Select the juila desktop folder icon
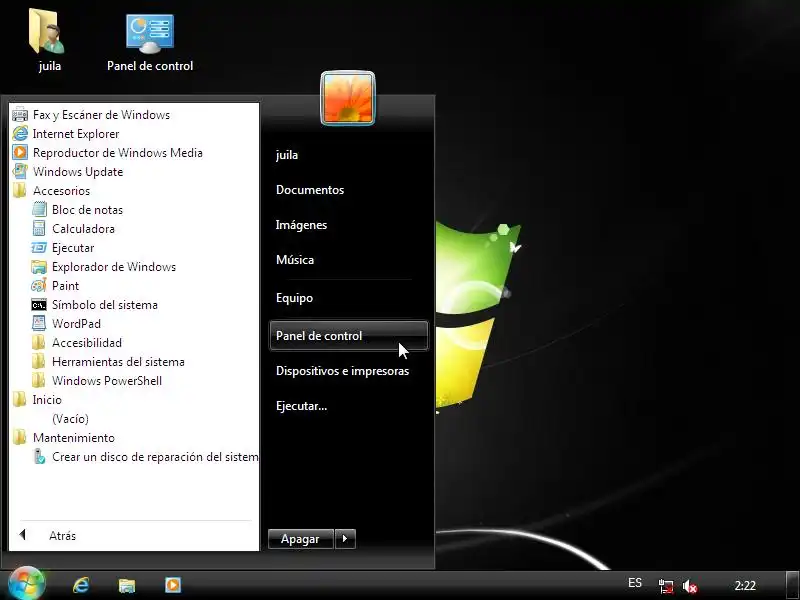 pyautogui.click(x=49, y=41)
